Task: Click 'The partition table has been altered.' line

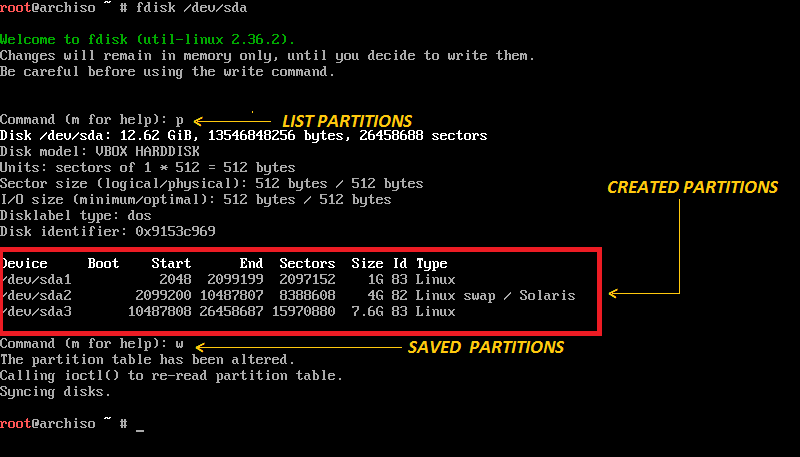Action: click(x=147, y=360)
